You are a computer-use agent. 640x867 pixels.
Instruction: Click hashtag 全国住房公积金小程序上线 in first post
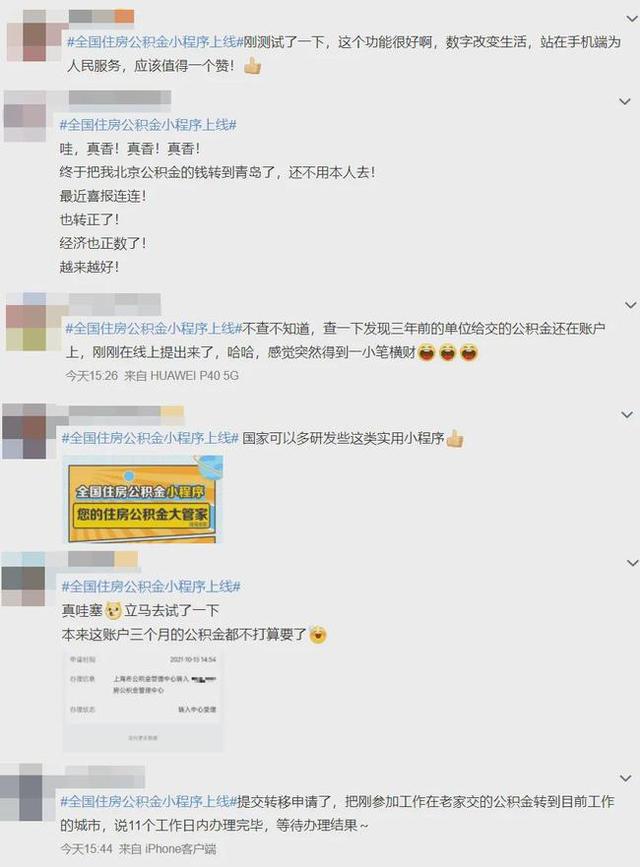(x=155, y=42)
